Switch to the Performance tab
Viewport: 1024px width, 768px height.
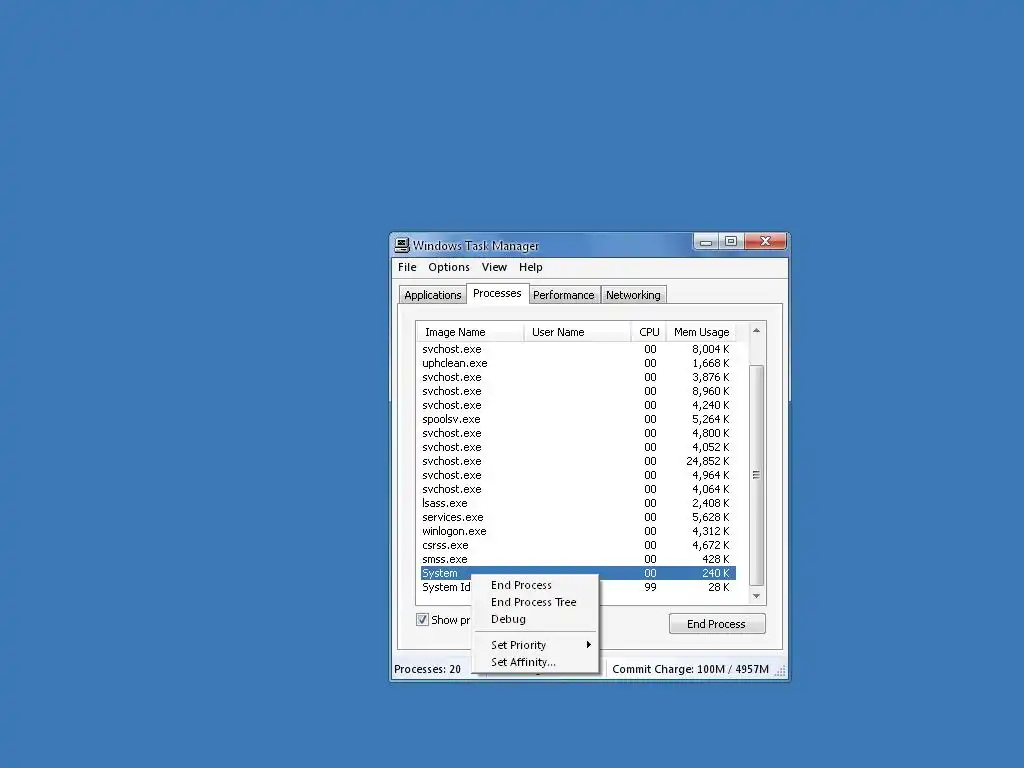(x=564, y=295)
